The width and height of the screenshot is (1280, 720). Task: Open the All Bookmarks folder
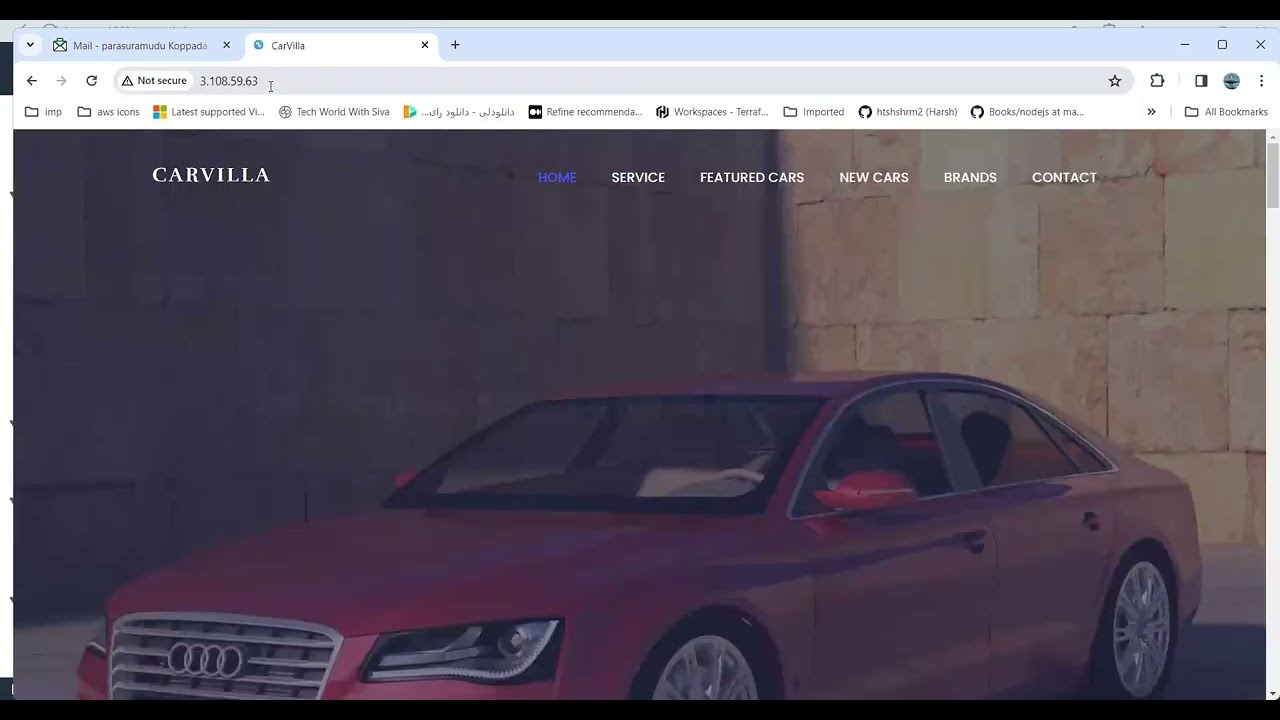tap(1226, 112)
